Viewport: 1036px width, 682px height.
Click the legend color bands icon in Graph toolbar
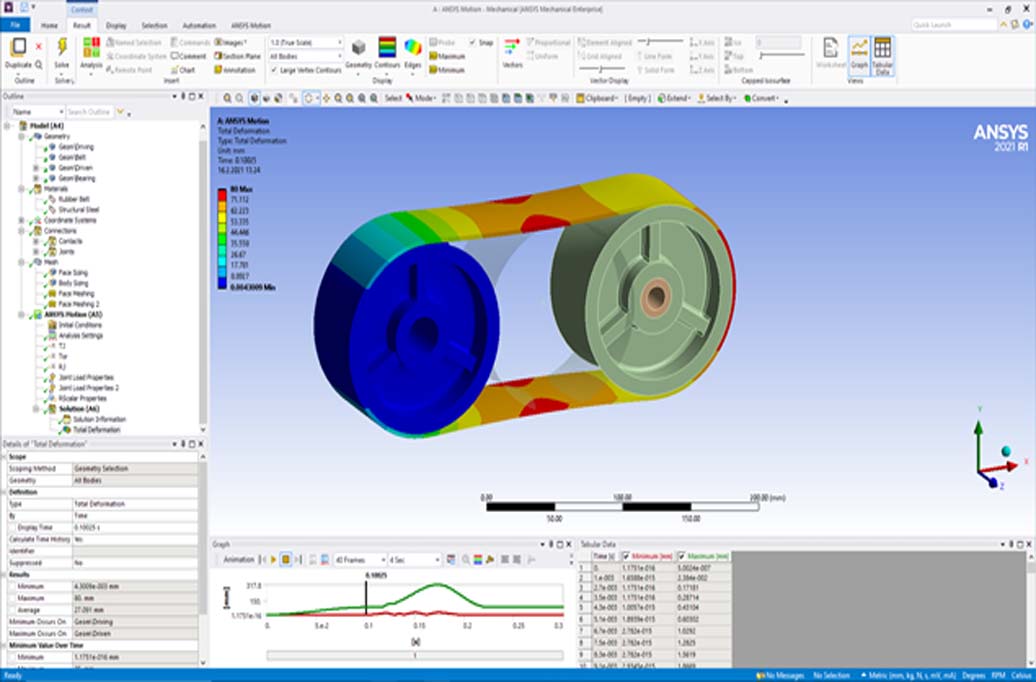coord(478,560)
